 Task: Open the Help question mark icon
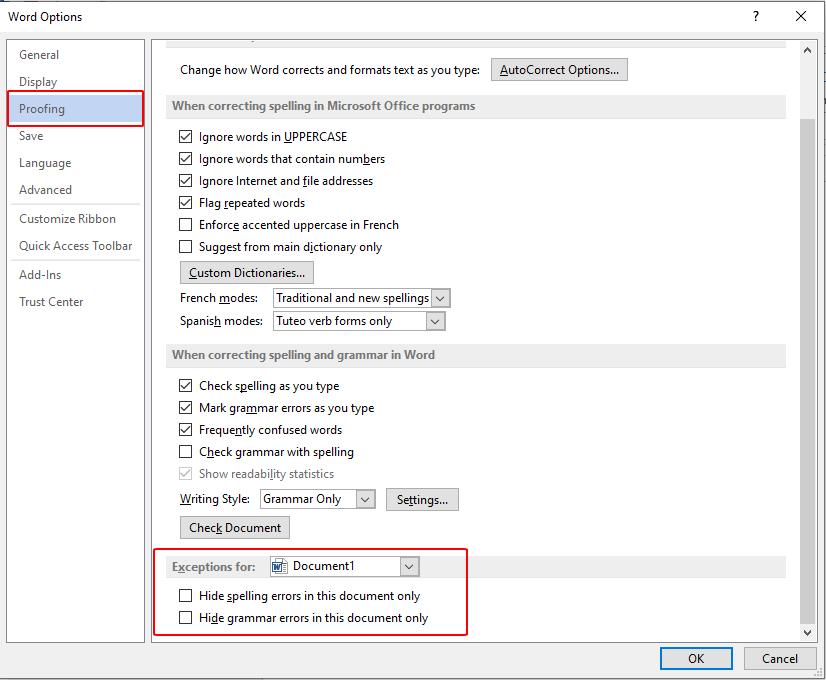[x=756, y=16]
